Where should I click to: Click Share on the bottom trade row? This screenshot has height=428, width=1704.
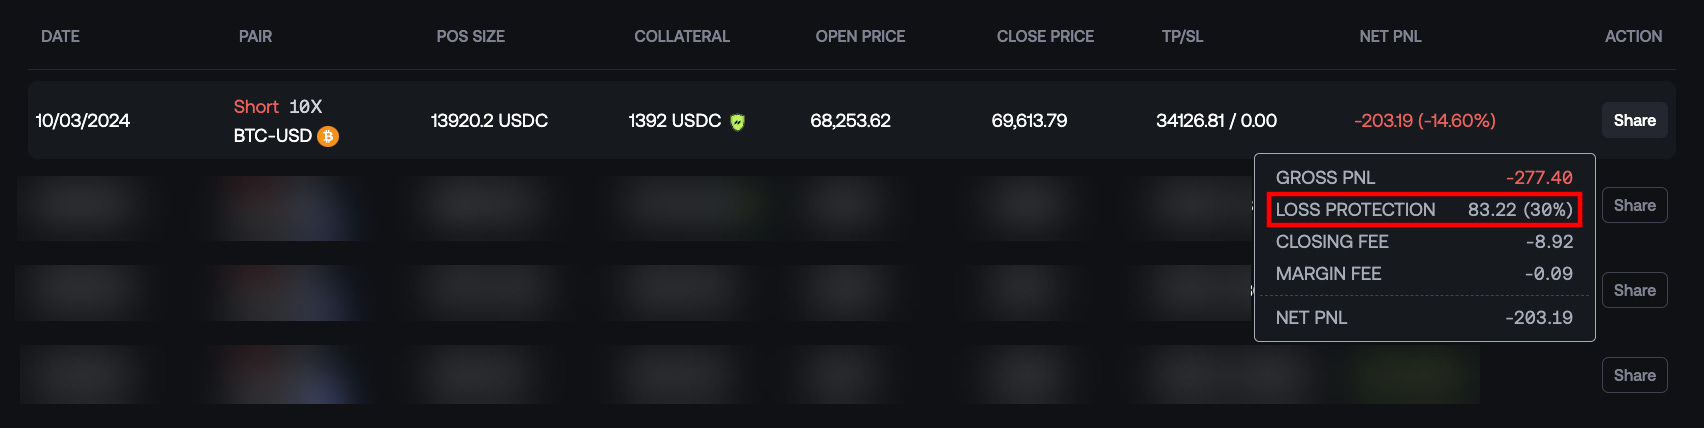[1634, 375]
